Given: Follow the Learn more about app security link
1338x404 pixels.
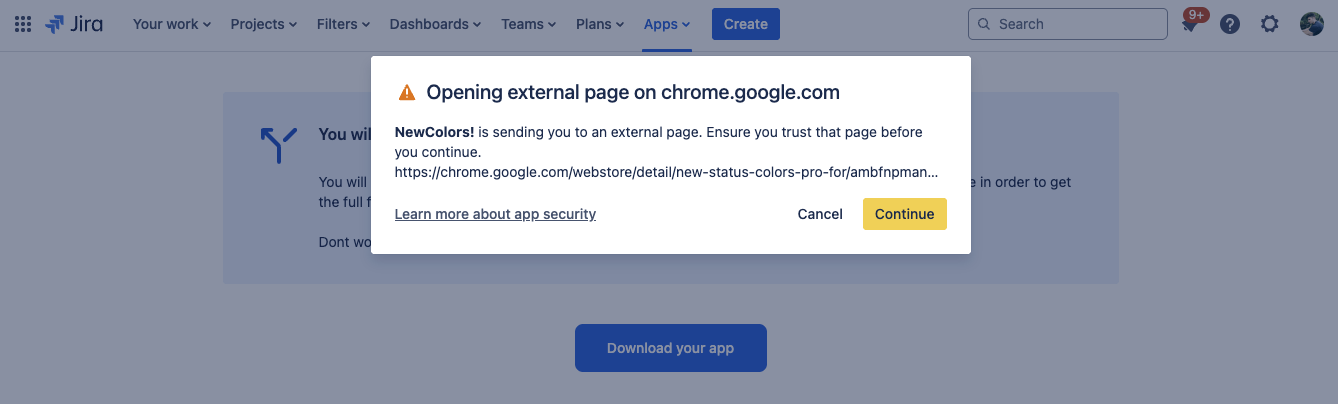Looking at the screenshot, I should coord(495,214).
